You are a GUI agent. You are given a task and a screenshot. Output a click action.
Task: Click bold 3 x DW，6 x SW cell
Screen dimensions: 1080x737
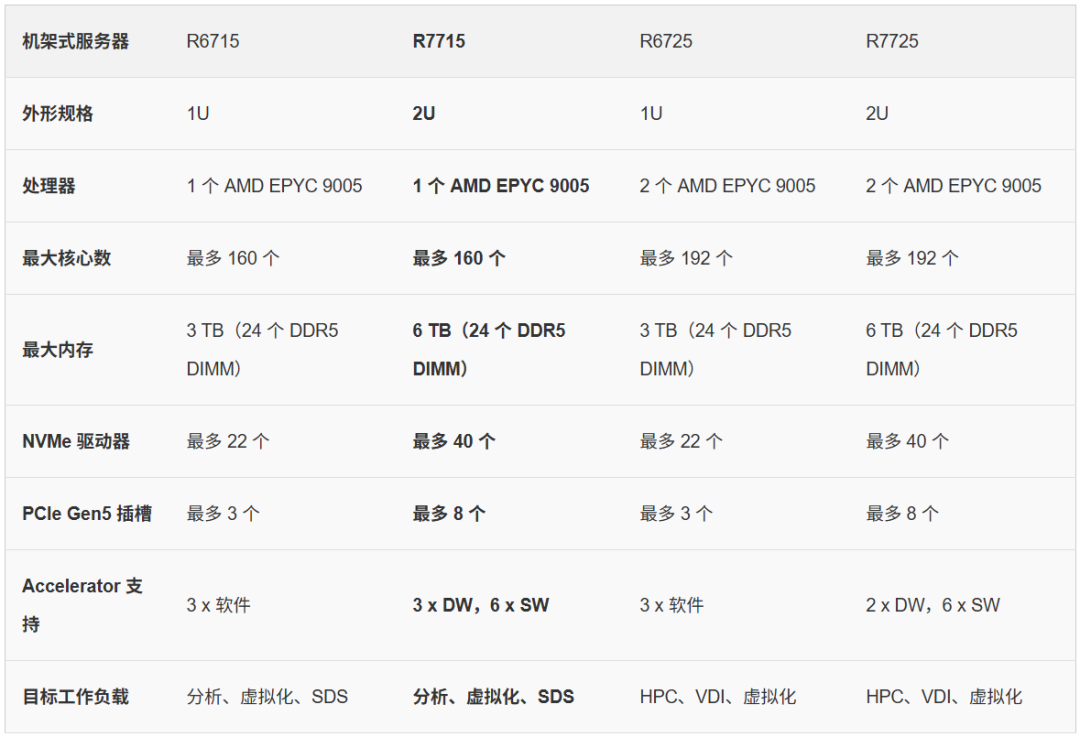click(481, 605)
